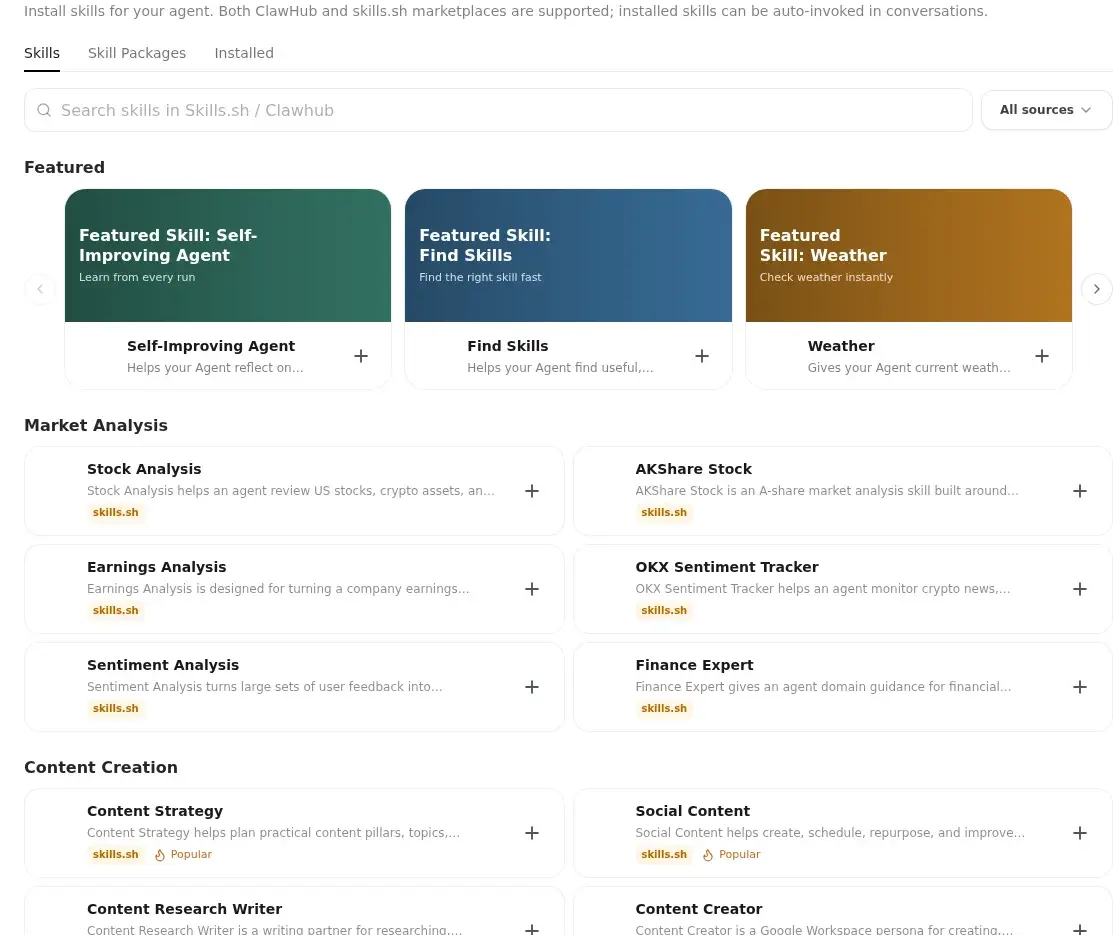Select Find Skills card title text
The height and width of the screenshot is (935, 1113).
[508, 346]
